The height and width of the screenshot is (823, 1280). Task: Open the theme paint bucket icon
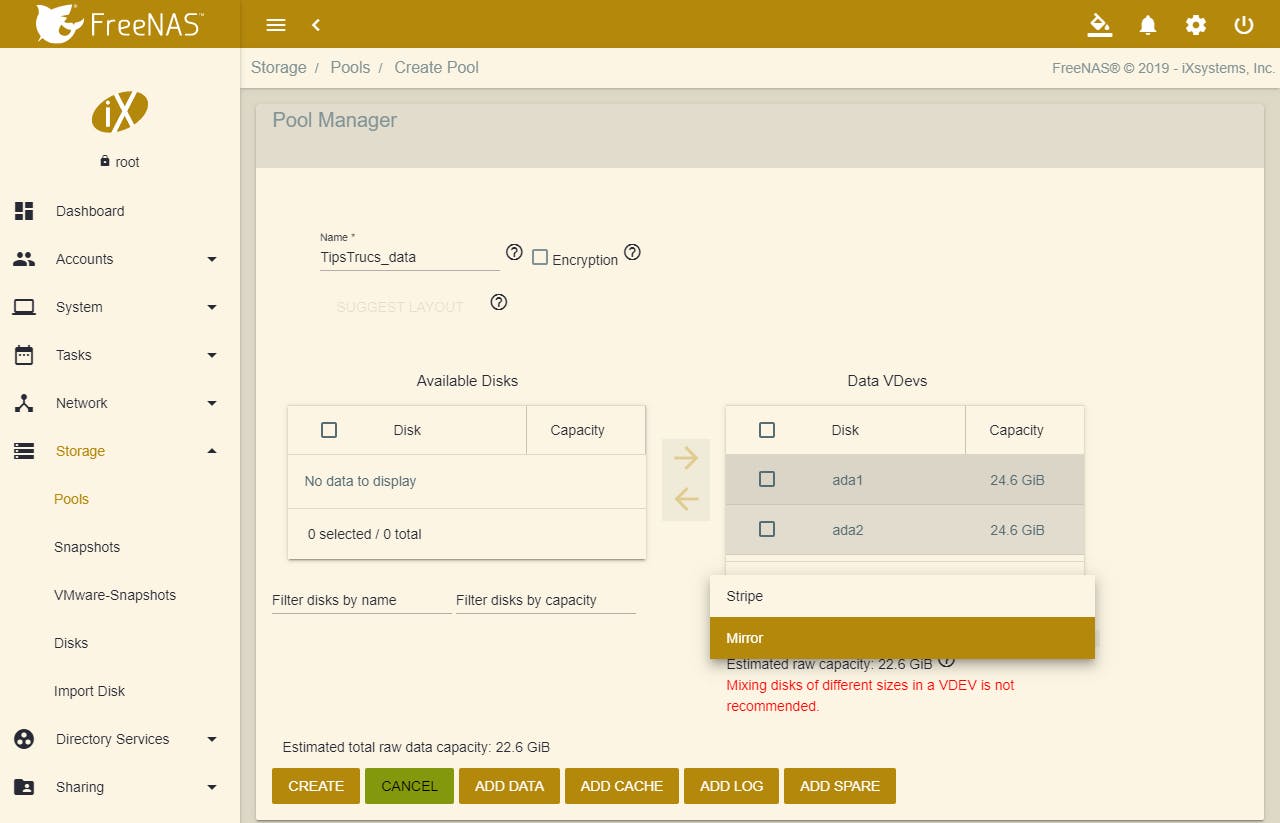1100,25
